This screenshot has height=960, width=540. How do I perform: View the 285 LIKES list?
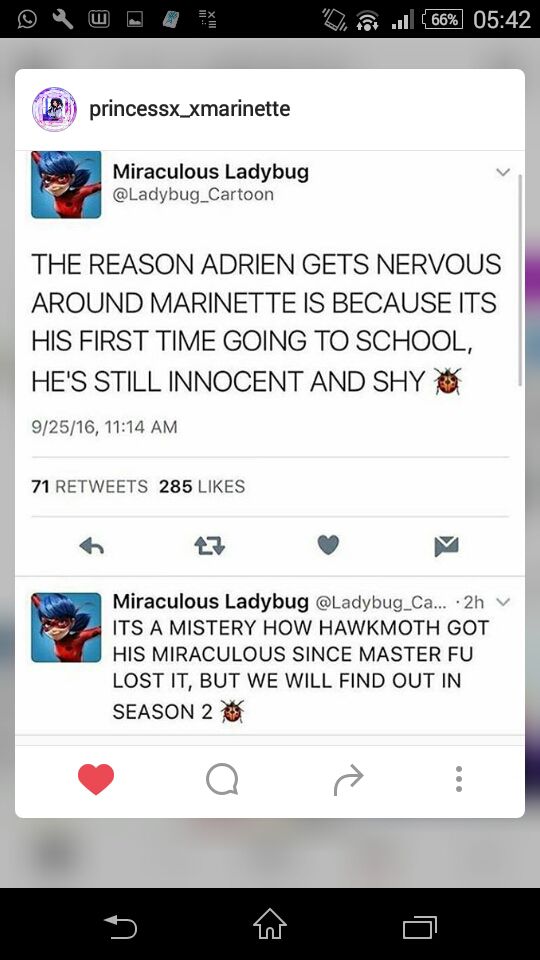(202, 487)
